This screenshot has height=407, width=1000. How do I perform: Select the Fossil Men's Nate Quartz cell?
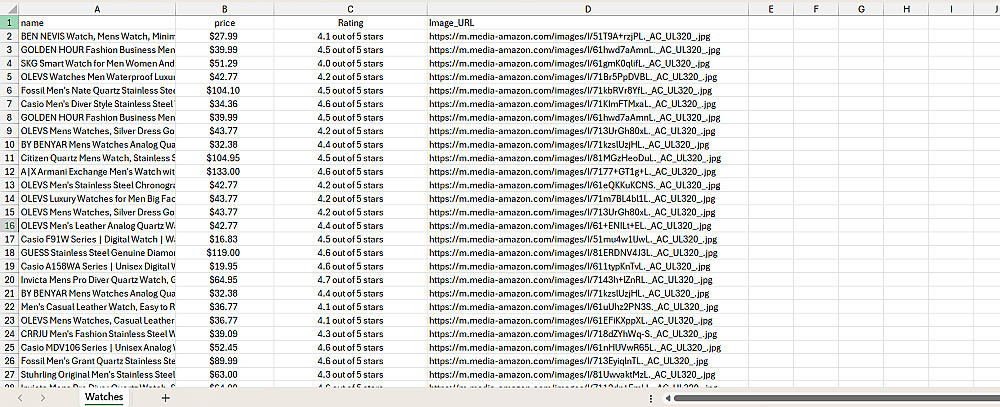(x=97, y=90)
